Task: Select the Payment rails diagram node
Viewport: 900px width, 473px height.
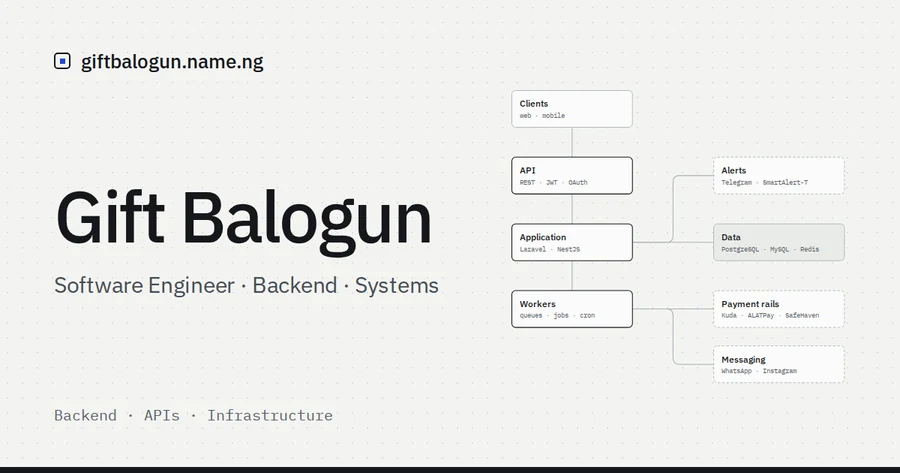Action: coord(778,309)
